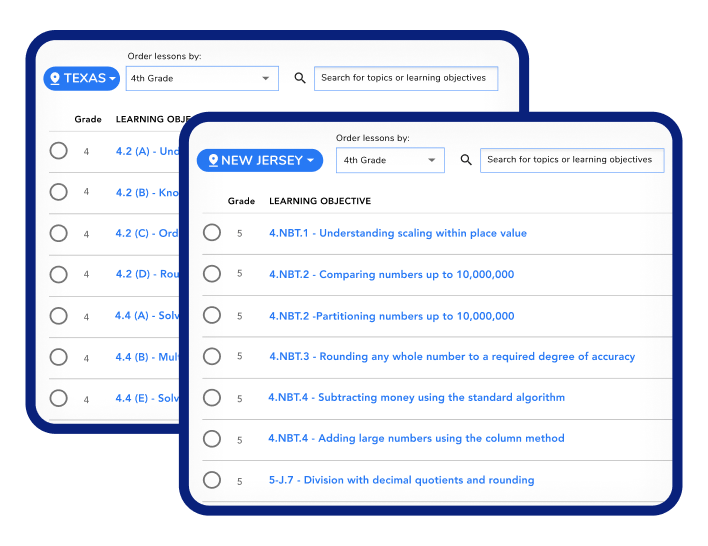The width and height of the screenshot is (708, 546).
Task: Open 5-J.7 Division with decimal quotients link
Action: pos(401,480)
